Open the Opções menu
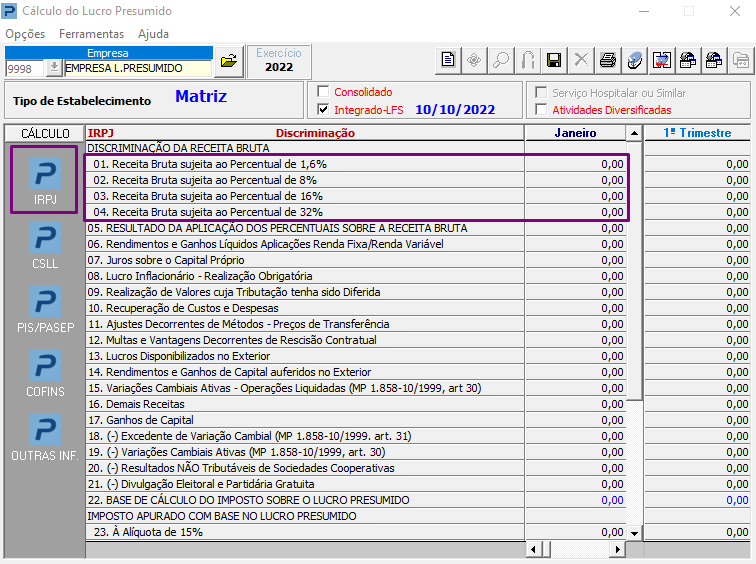 [25, 34]
